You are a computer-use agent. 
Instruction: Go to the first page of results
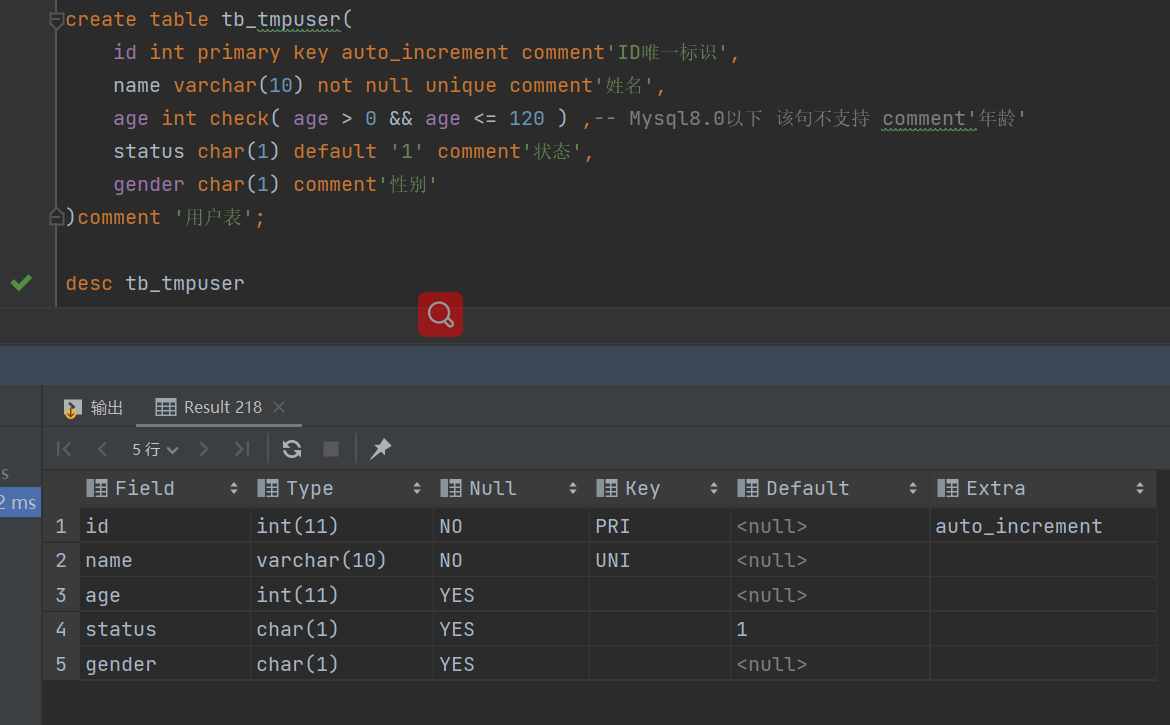64,449
